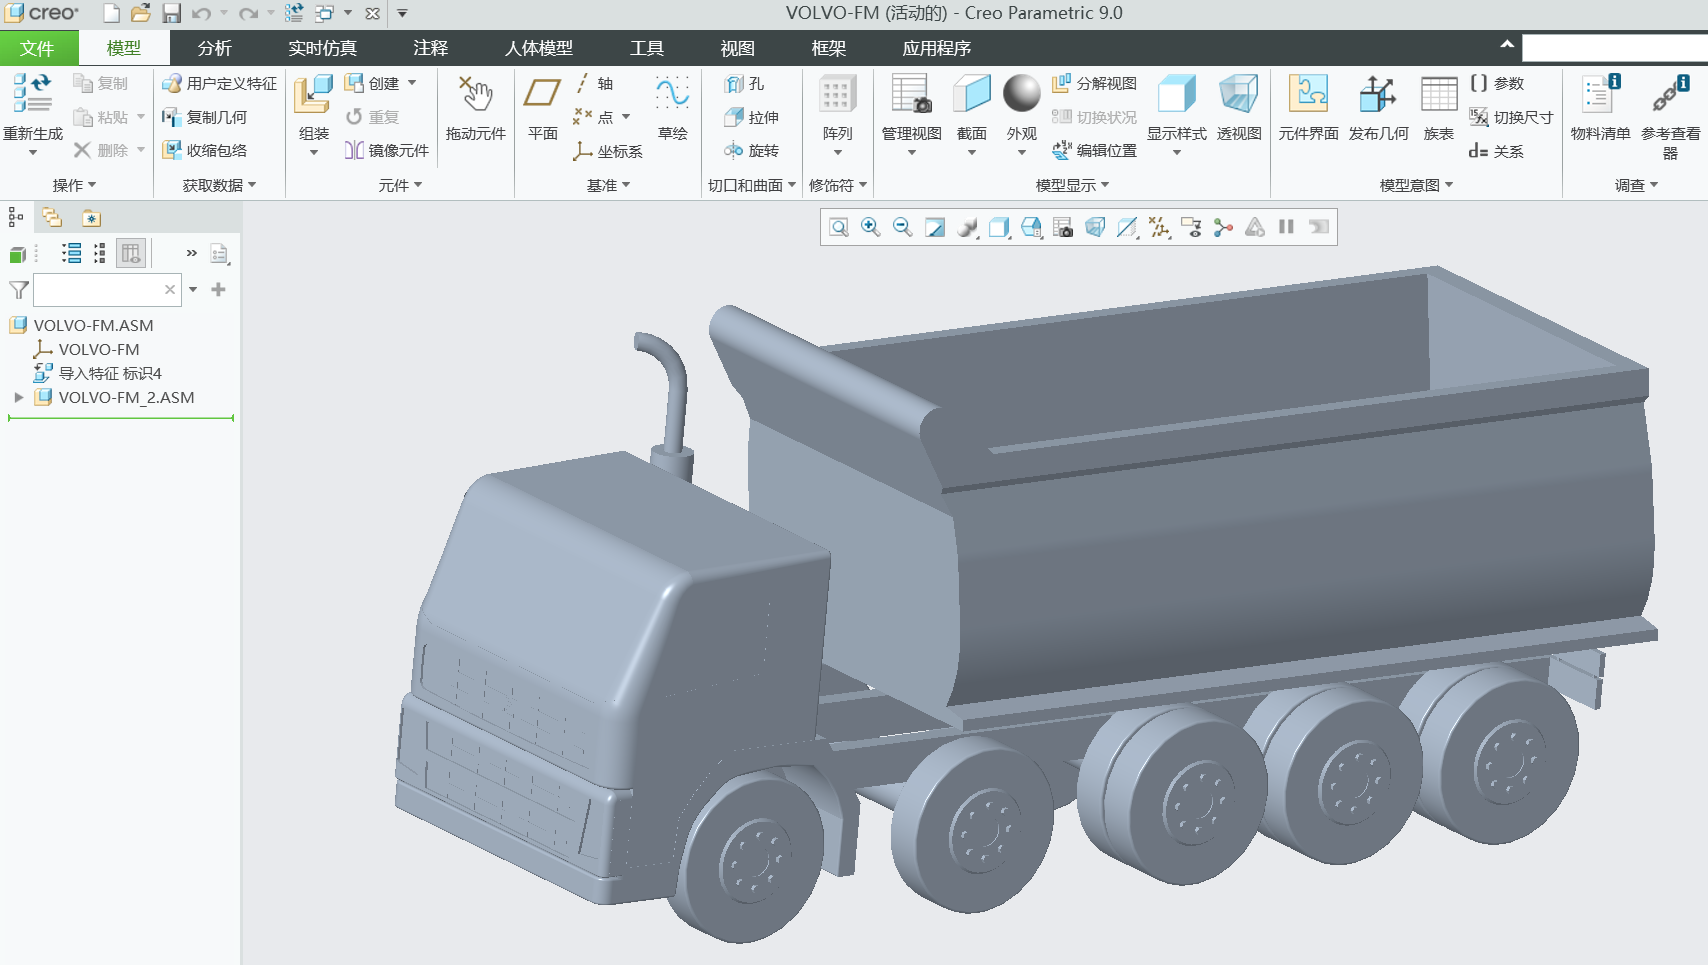
Task: Choose the 旋转 revolve tool
Action: tap(752, 150)
